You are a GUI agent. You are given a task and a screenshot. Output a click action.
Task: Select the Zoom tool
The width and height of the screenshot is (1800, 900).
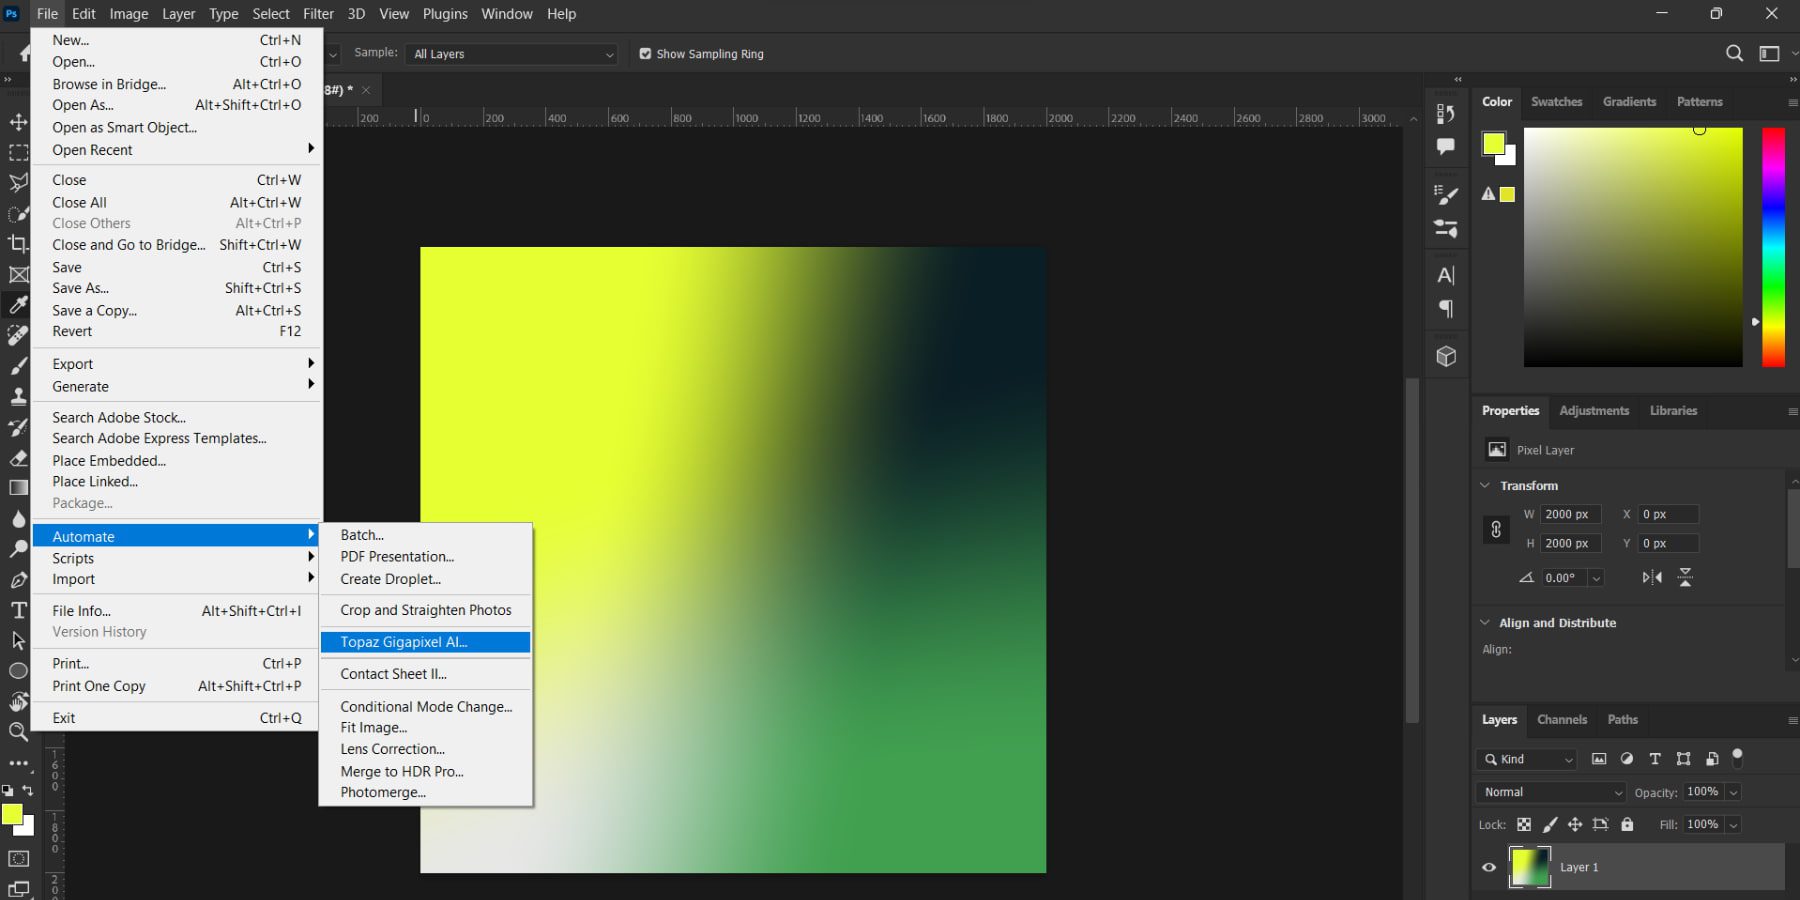click(17, 733)
